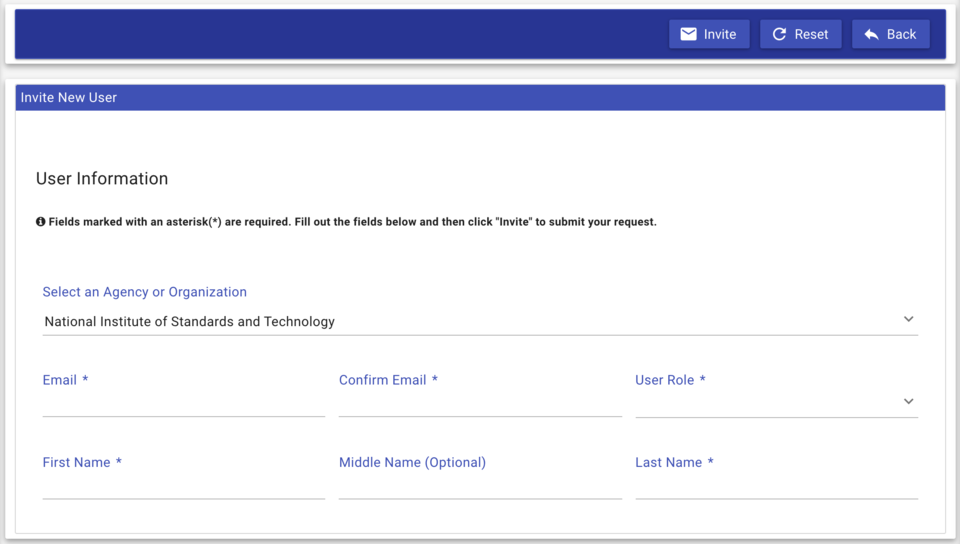The width and height of the screenshot is (960, 544).
Task: Click the envelope icon on the Invite button
Action: pyautogui.click(x=688, y=34)
